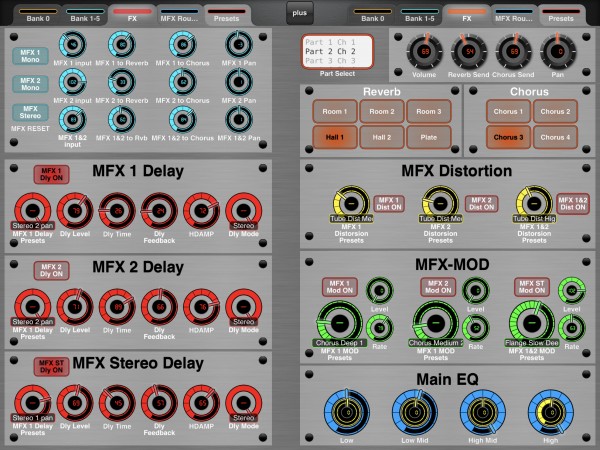
Task: Click the MFX 2 input knob
Action: click(x=72, y=82)
